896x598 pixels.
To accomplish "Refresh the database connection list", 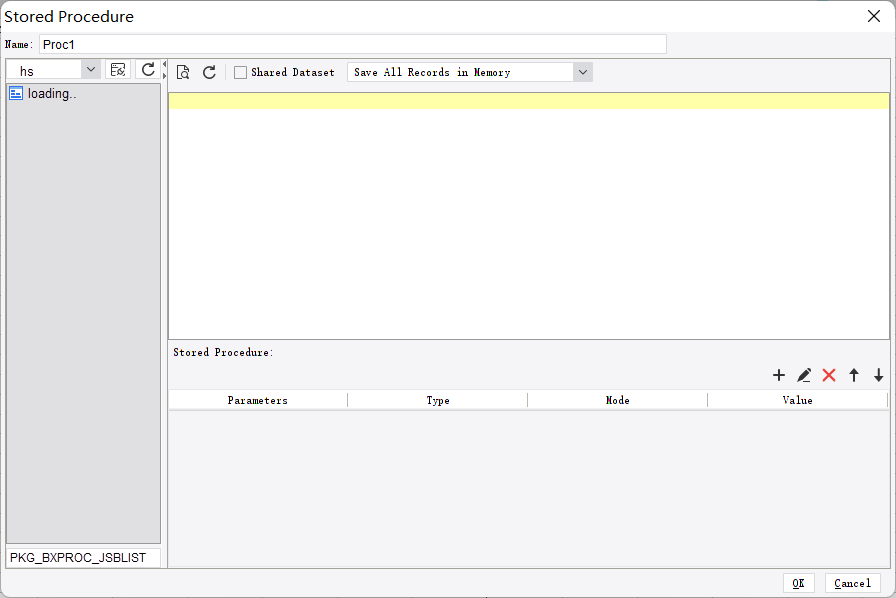I will pos(148,70).
